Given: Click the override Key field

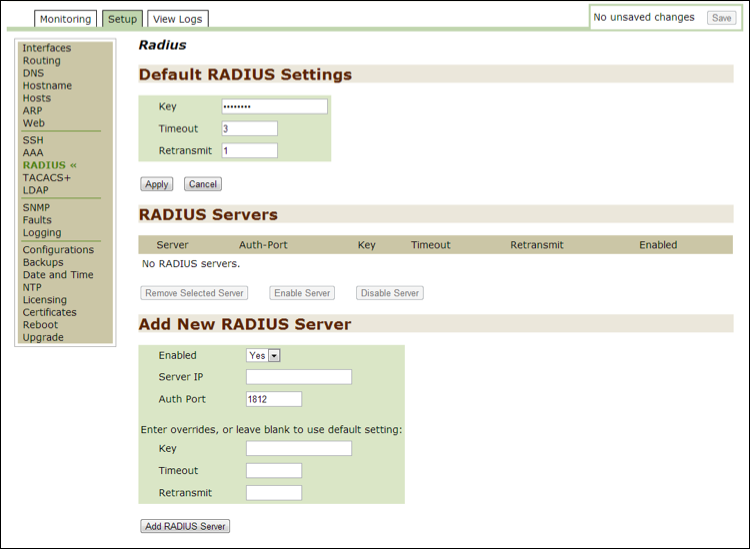Looking at the screenshot, I should [298, 449].
